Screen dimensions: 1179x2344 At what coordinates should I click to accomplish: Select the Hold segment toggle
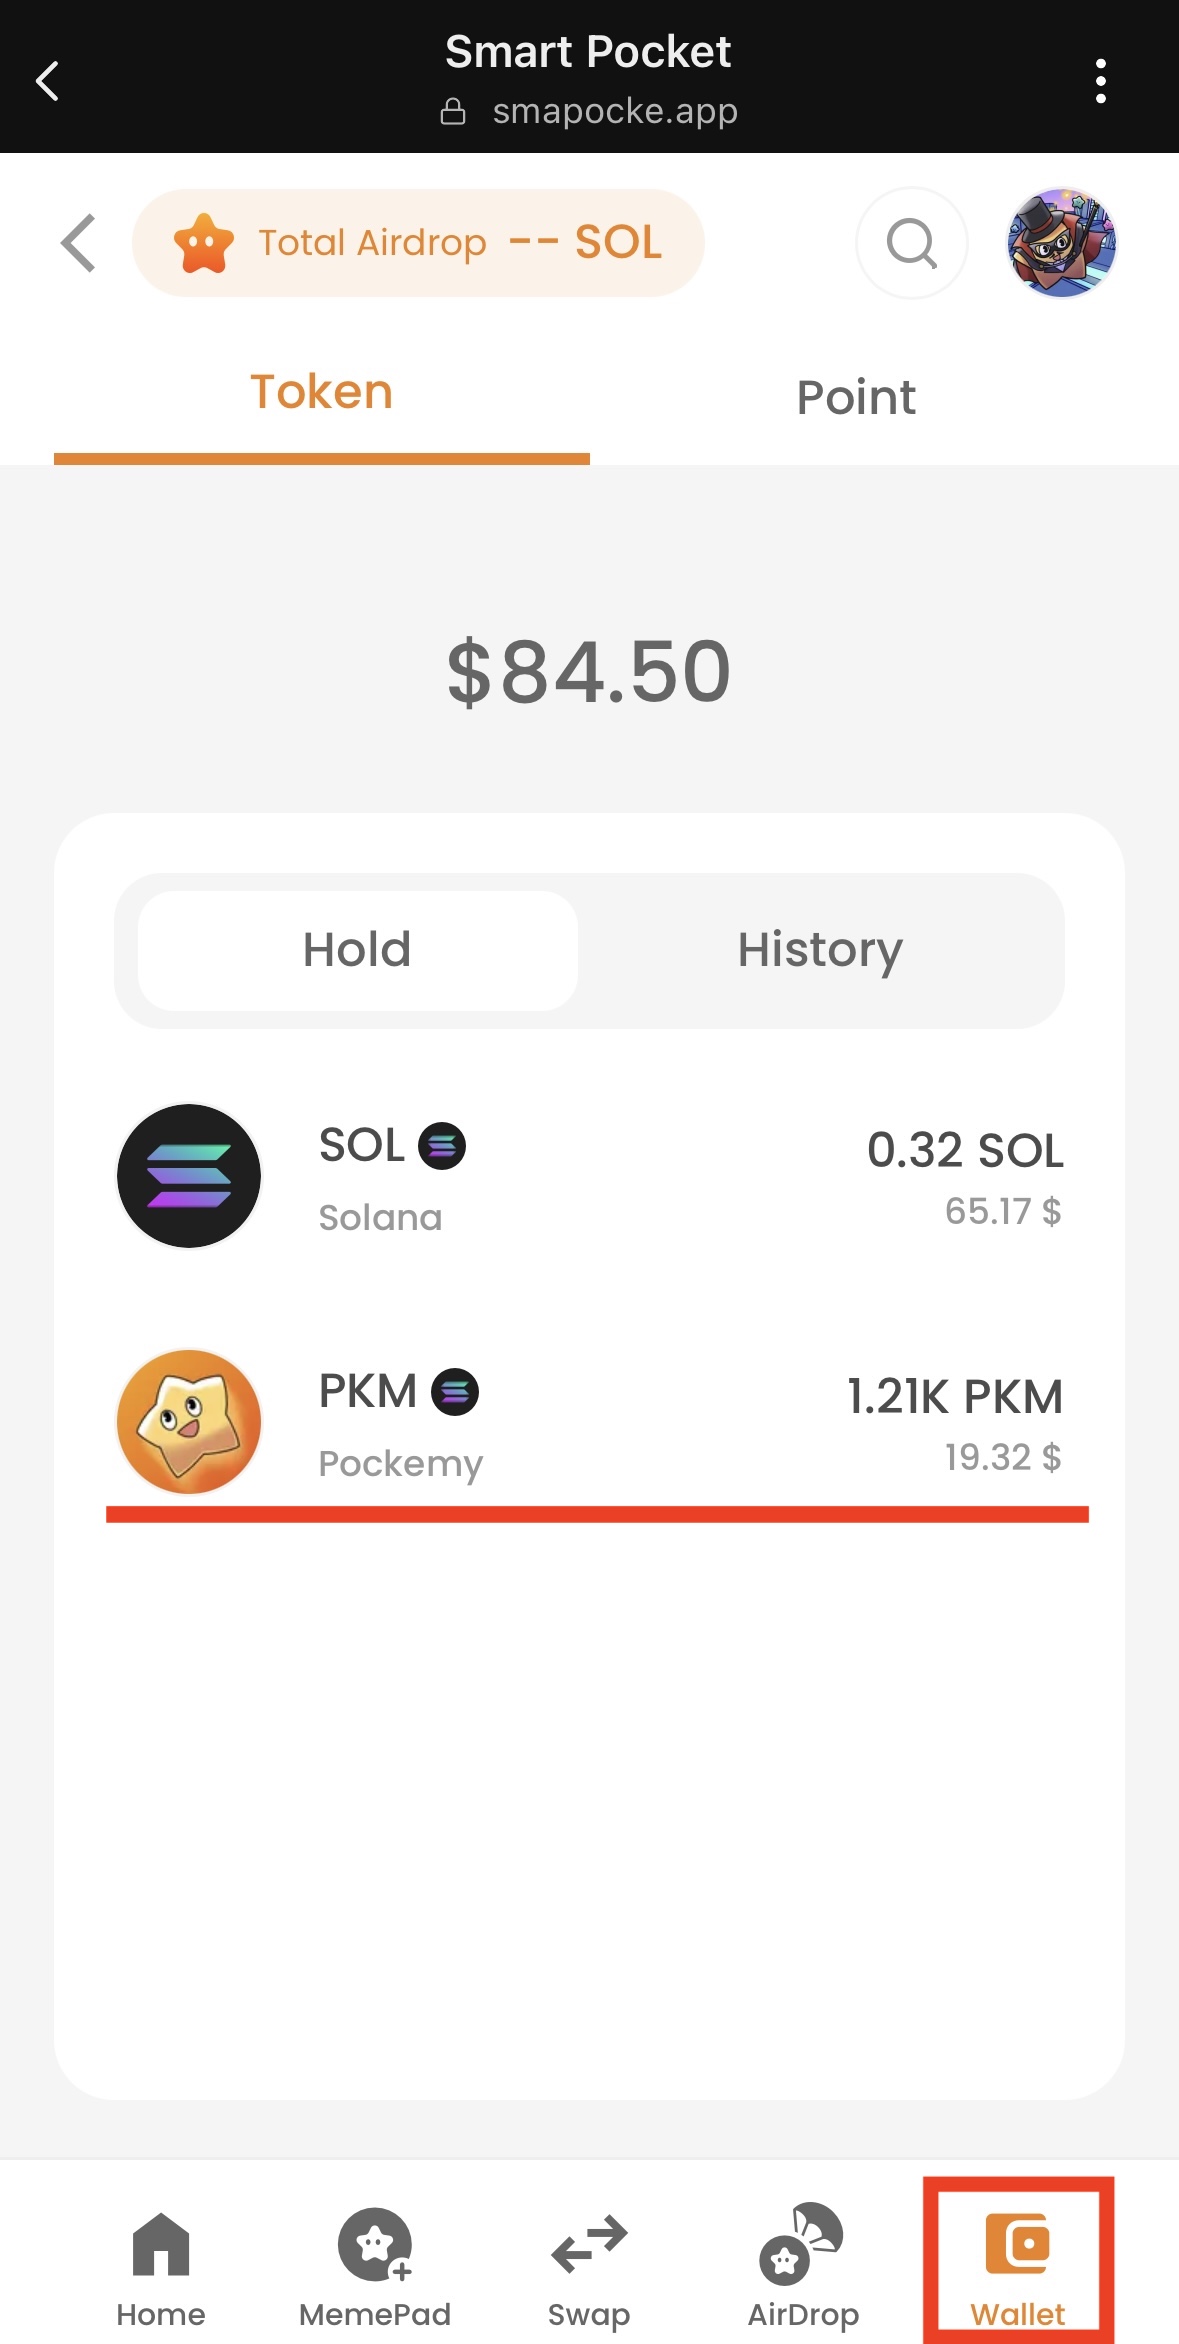(357, 950)
